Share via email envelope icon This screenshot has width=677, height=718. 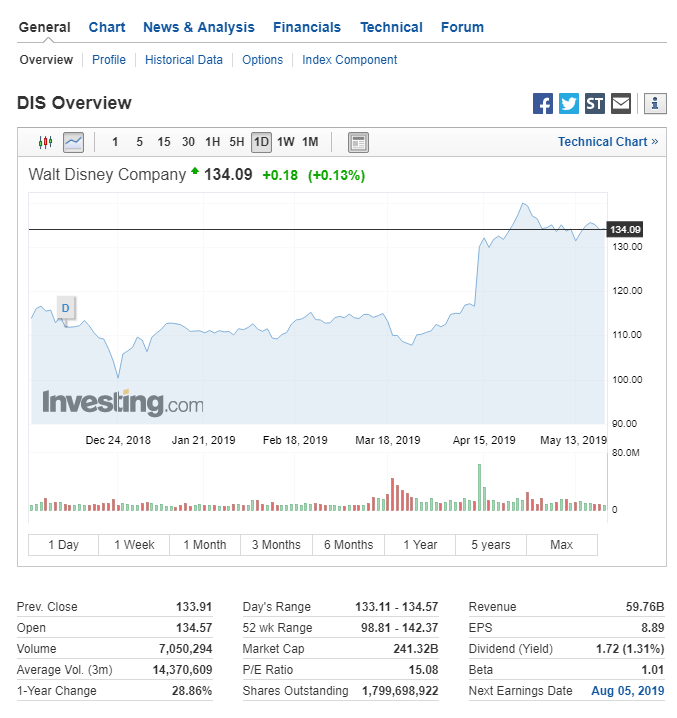tap(621, 103)
